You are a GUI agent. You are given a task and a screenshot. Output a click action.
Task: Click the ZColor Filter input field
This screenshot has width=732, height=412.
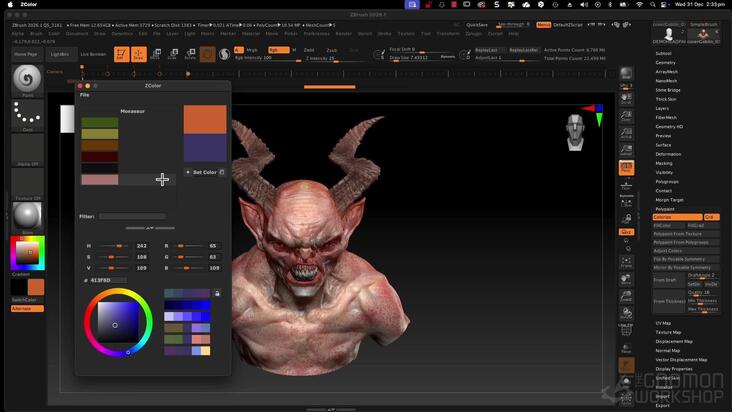click(132, 216)
